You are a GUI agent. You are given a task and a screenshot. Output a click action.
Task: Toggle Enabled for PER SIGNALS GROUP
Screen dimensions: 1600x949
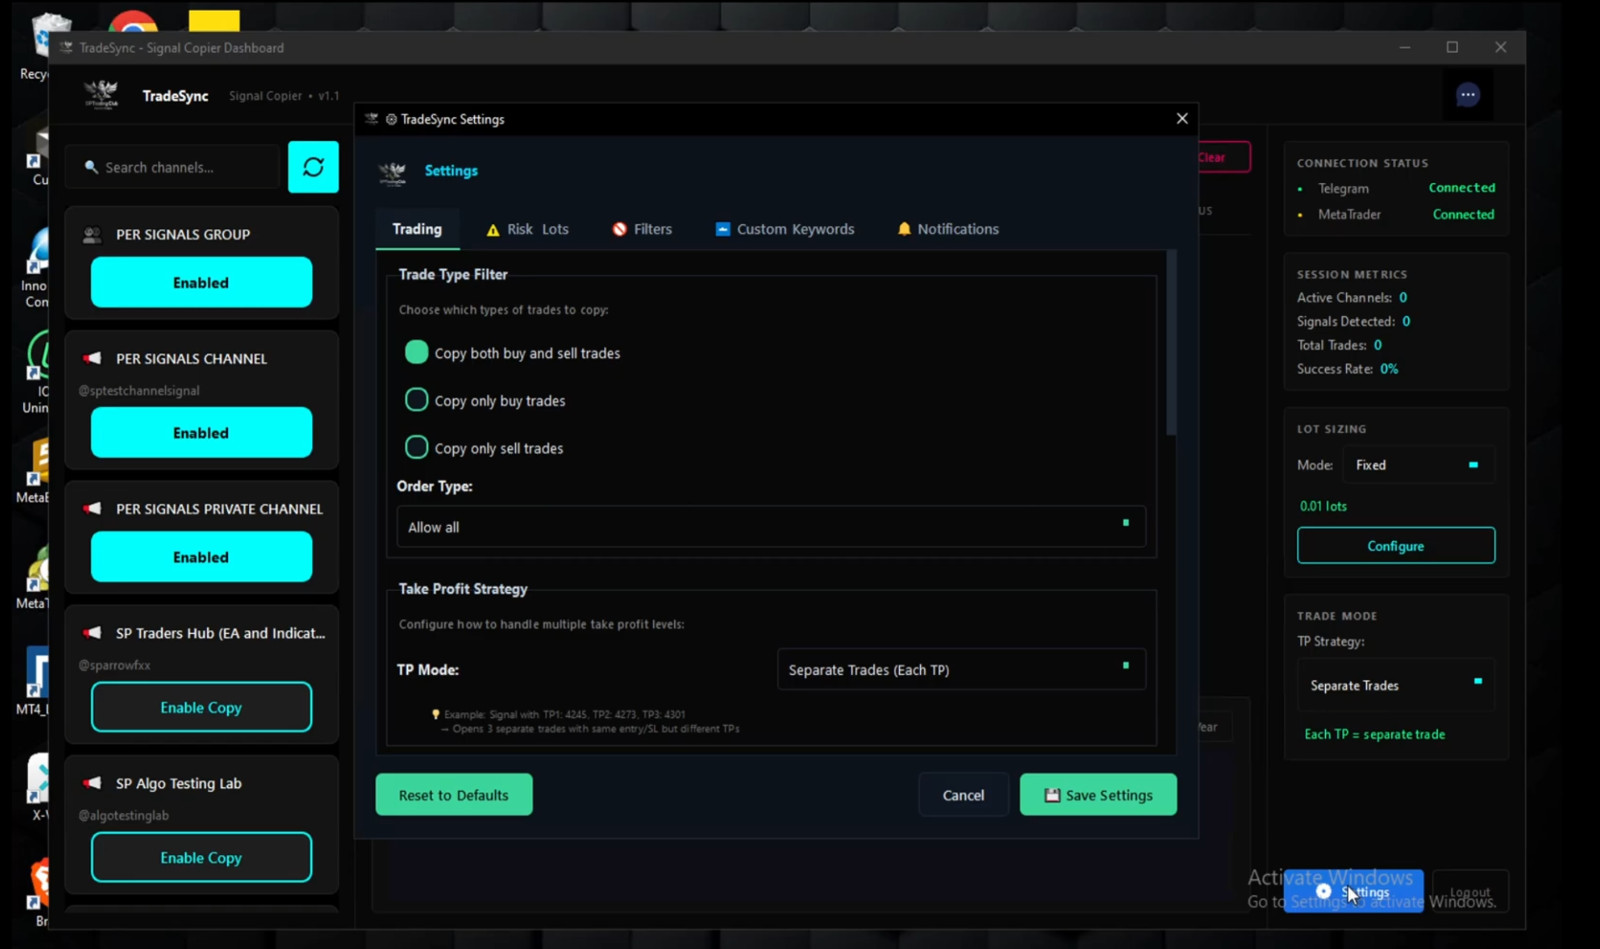click(x=201, y=282)
